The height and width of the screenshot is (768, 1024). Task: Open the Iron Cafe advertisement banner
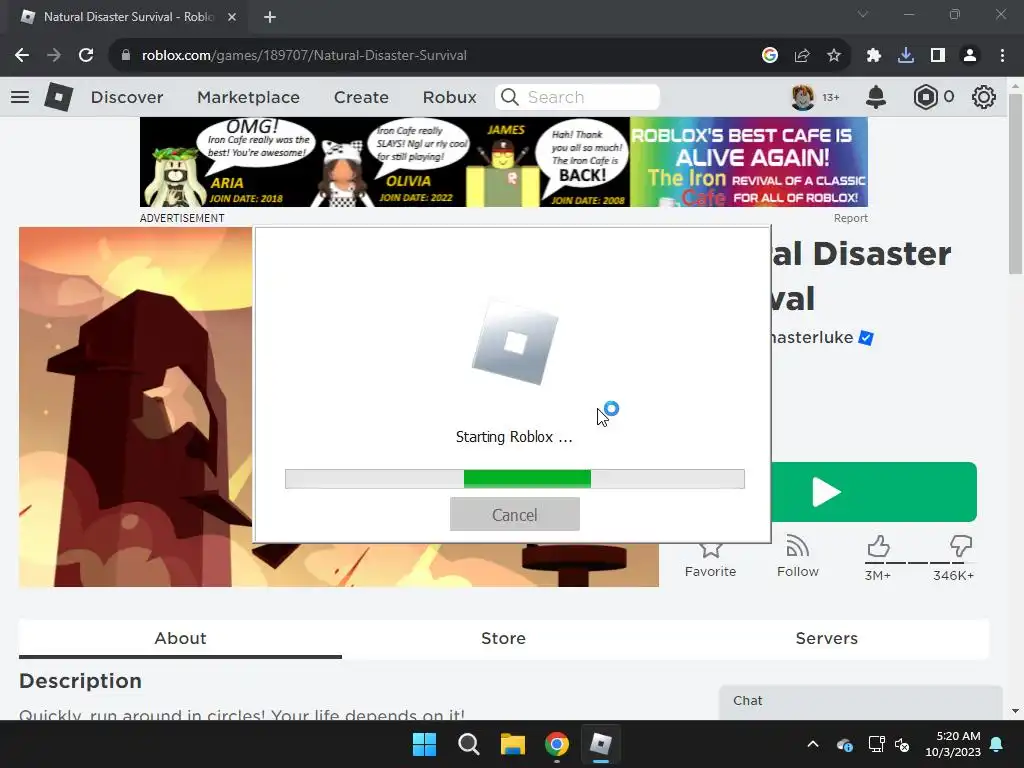(504, 162)
